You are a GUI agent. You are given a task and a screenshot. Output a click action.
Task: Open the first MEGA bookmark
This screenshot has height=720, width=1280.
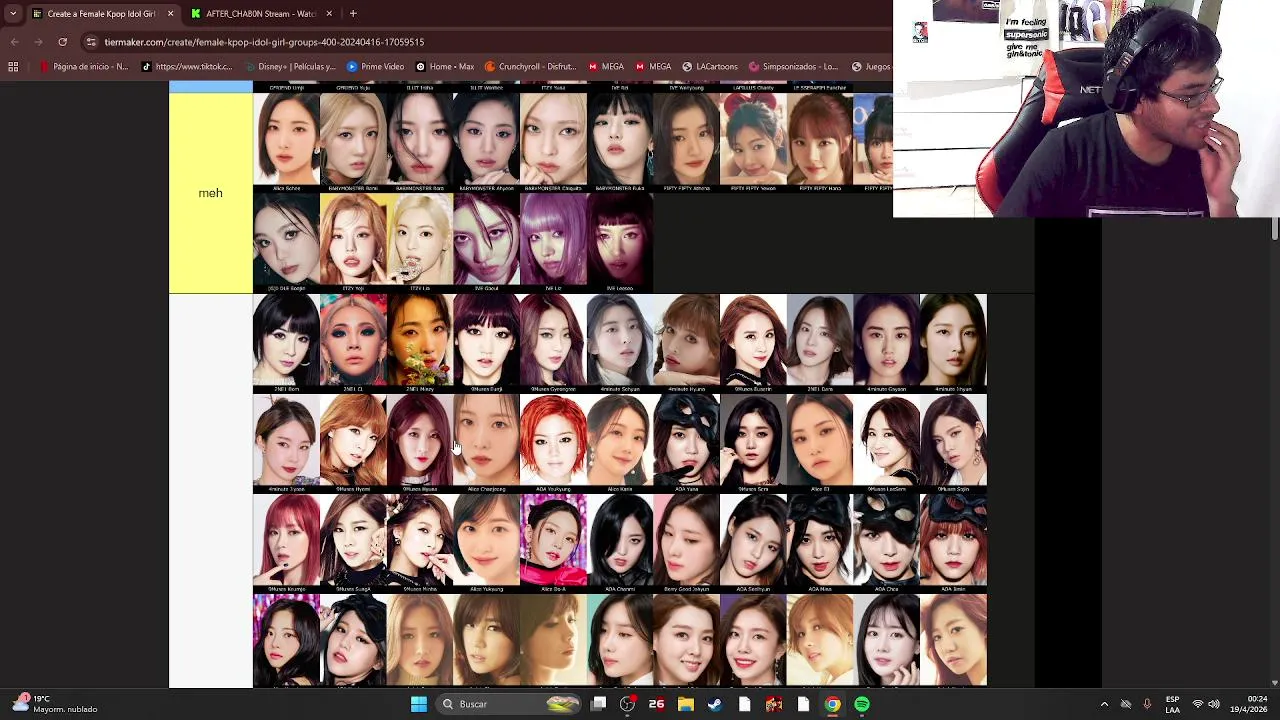pos(606,67)
